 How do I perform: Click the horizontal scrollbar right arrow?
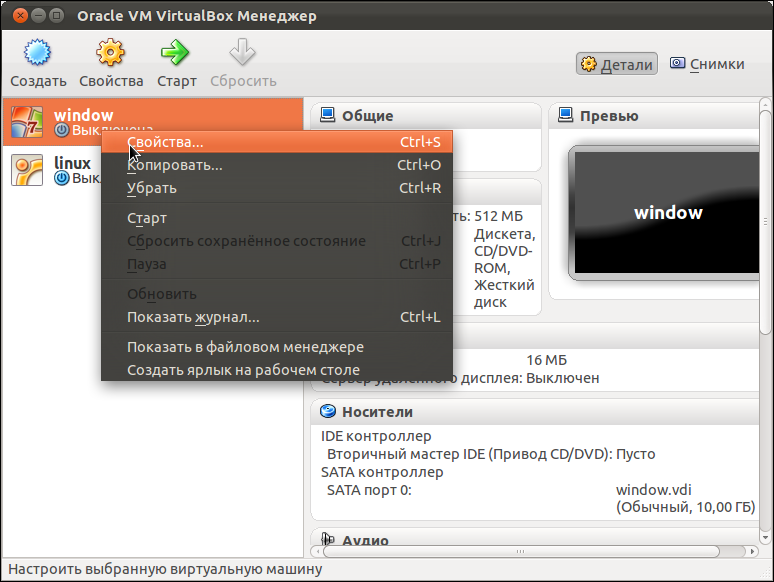tap(752, 551)
